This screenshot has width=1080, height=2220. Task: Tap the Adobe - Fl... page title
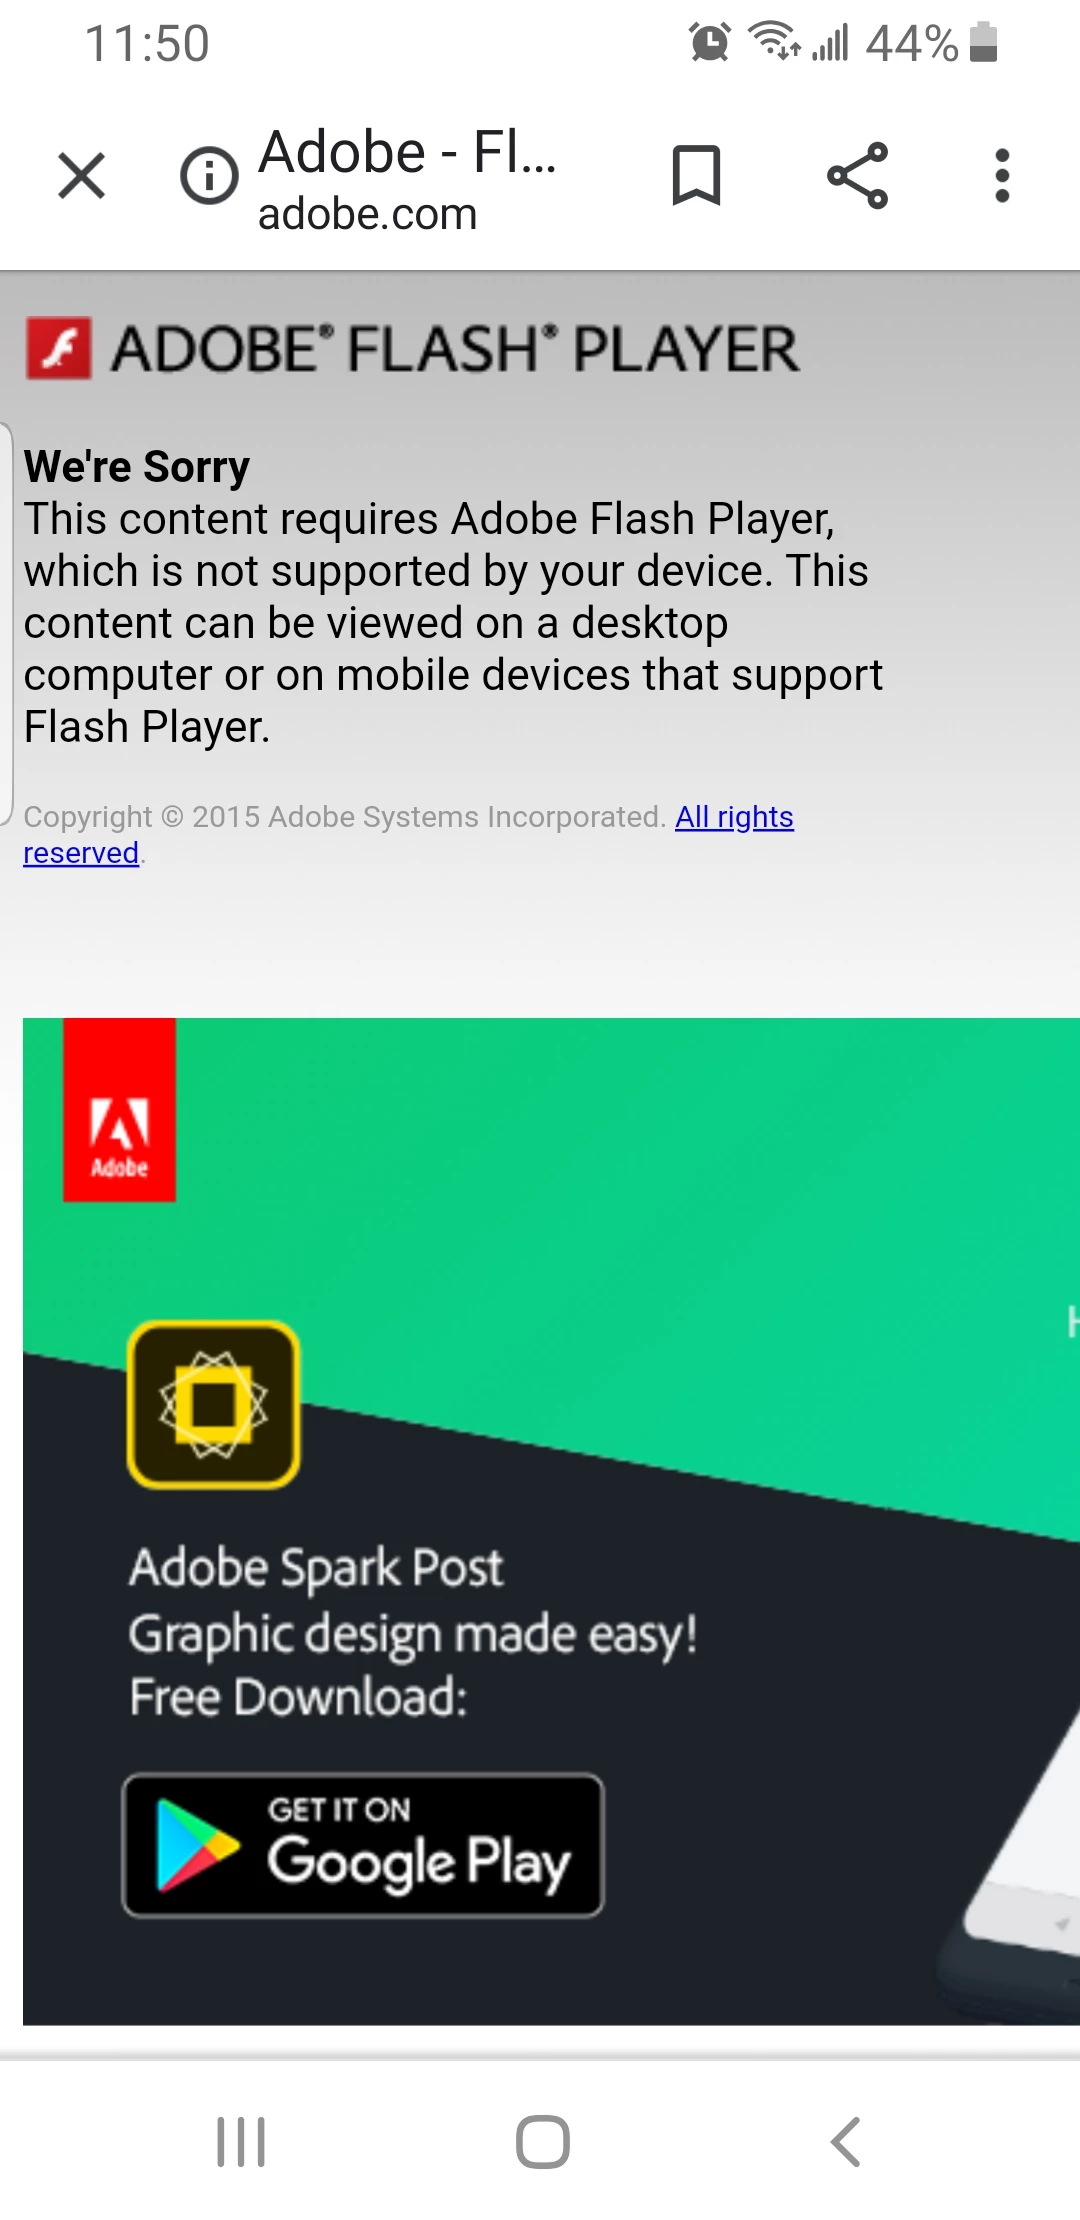(x=407, y=152)
